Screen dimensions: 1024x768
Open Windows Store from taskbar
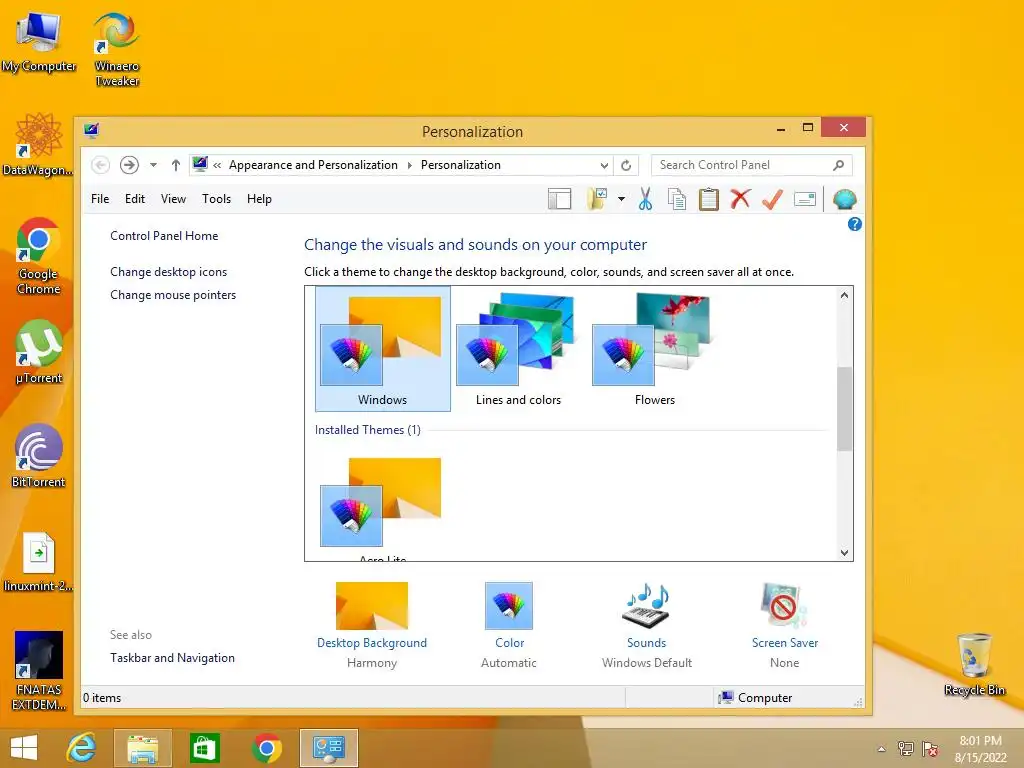click(x=204, y=748)
